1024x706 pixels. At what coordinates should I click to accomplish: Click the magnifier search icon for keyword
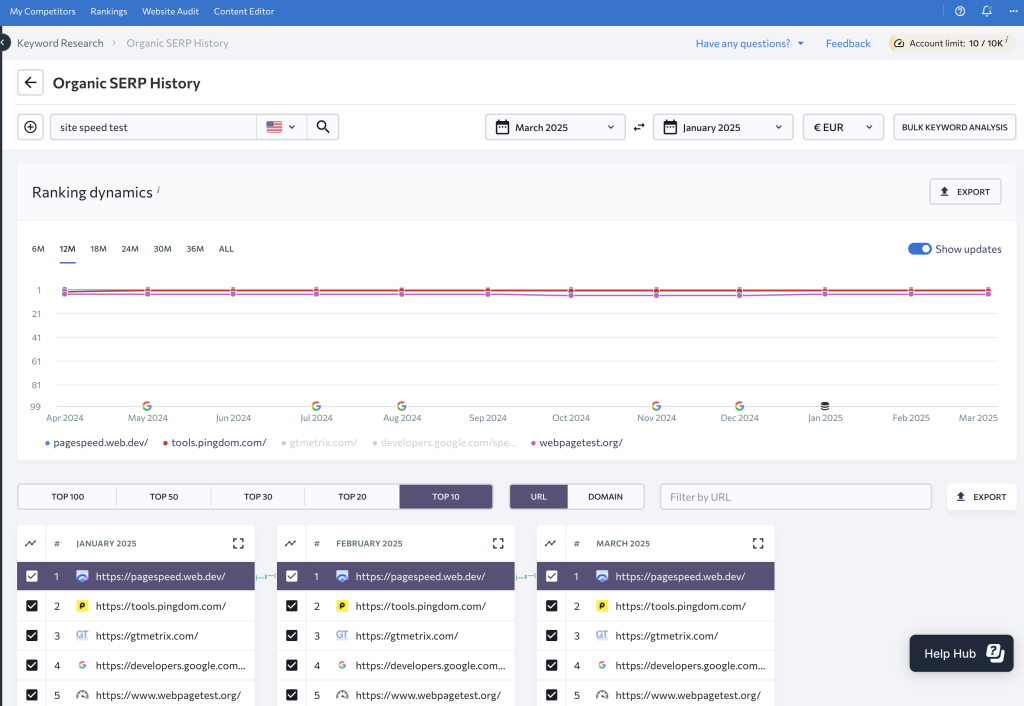click(323, 127)
